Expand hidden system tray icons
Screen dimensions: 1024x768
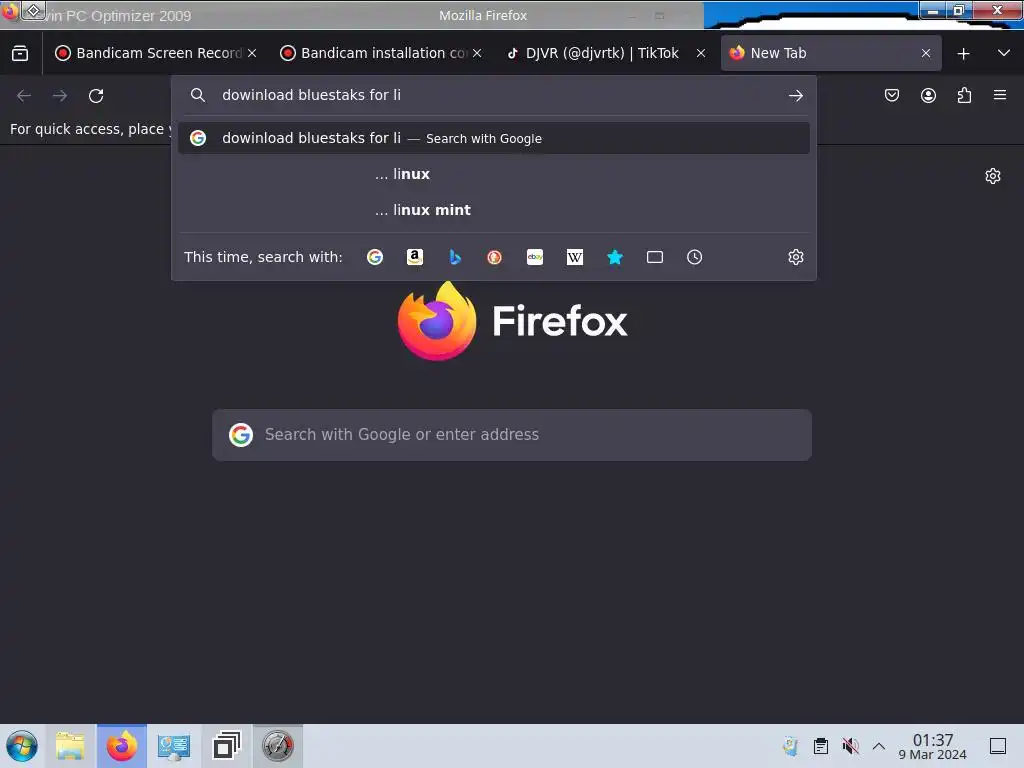879,746
